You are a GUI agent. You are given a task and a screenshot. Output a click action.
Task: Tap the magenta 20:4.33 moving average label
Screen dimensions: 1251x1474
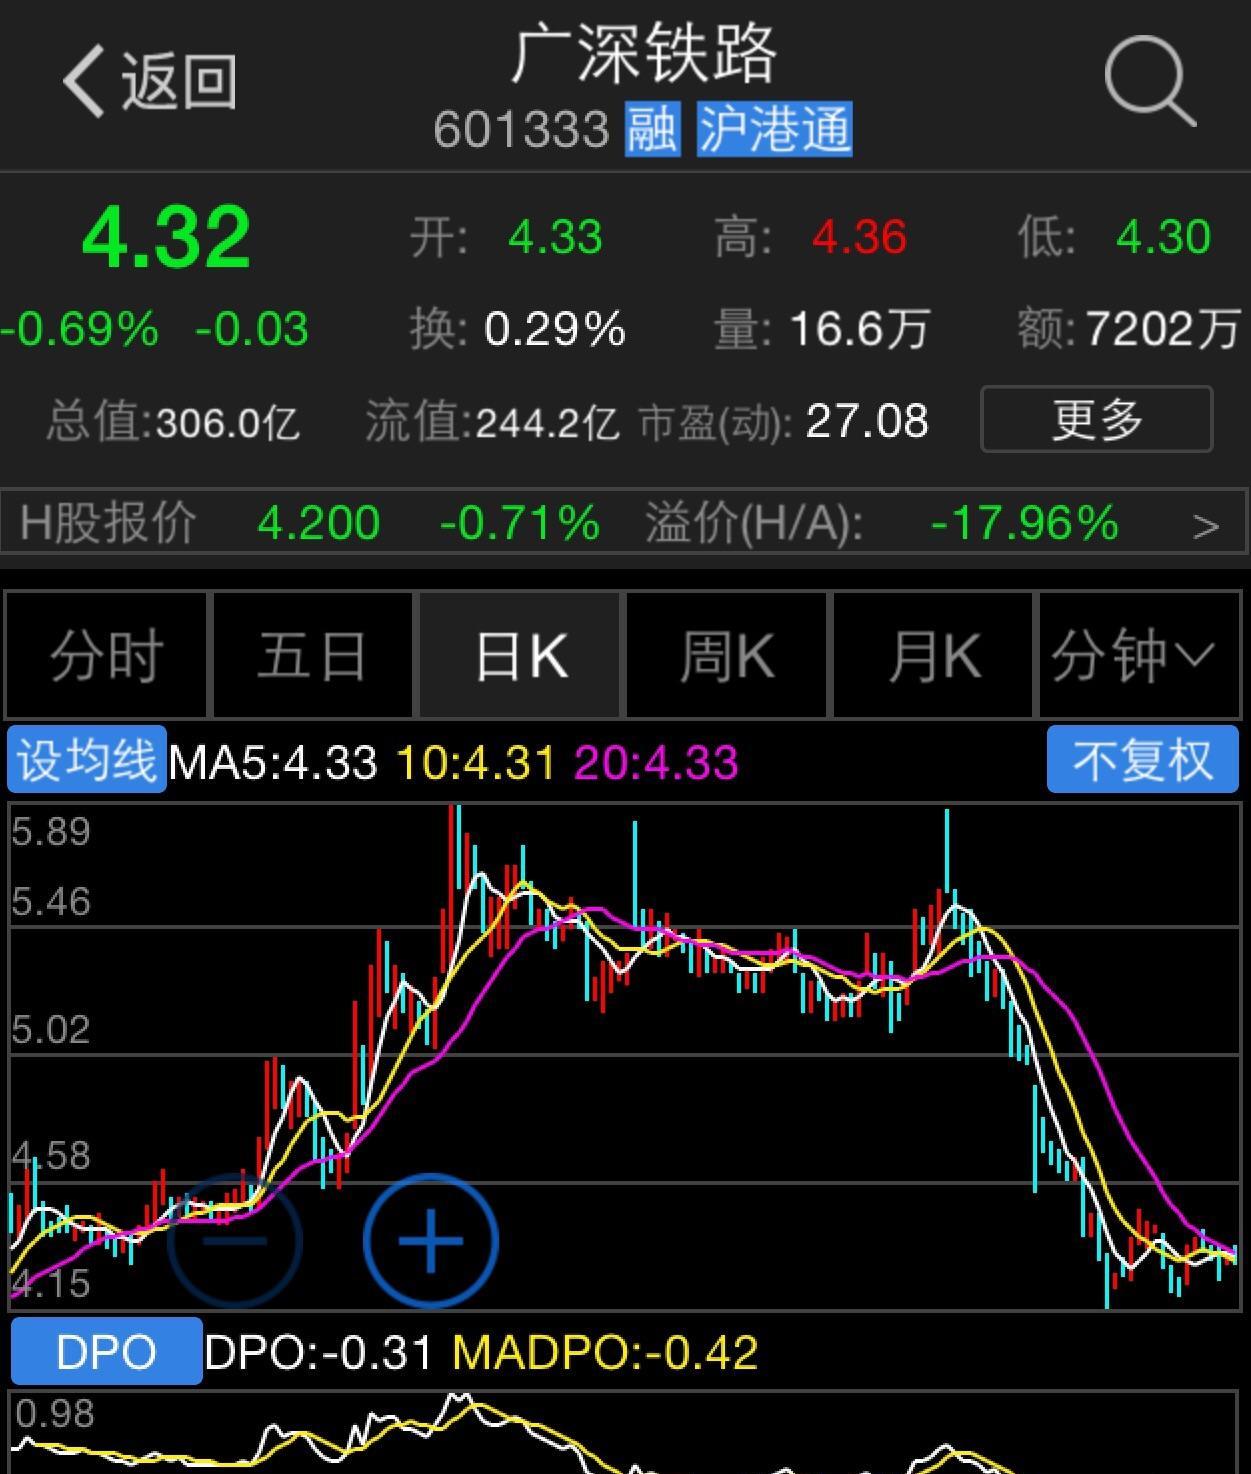(x=656, y=762)
